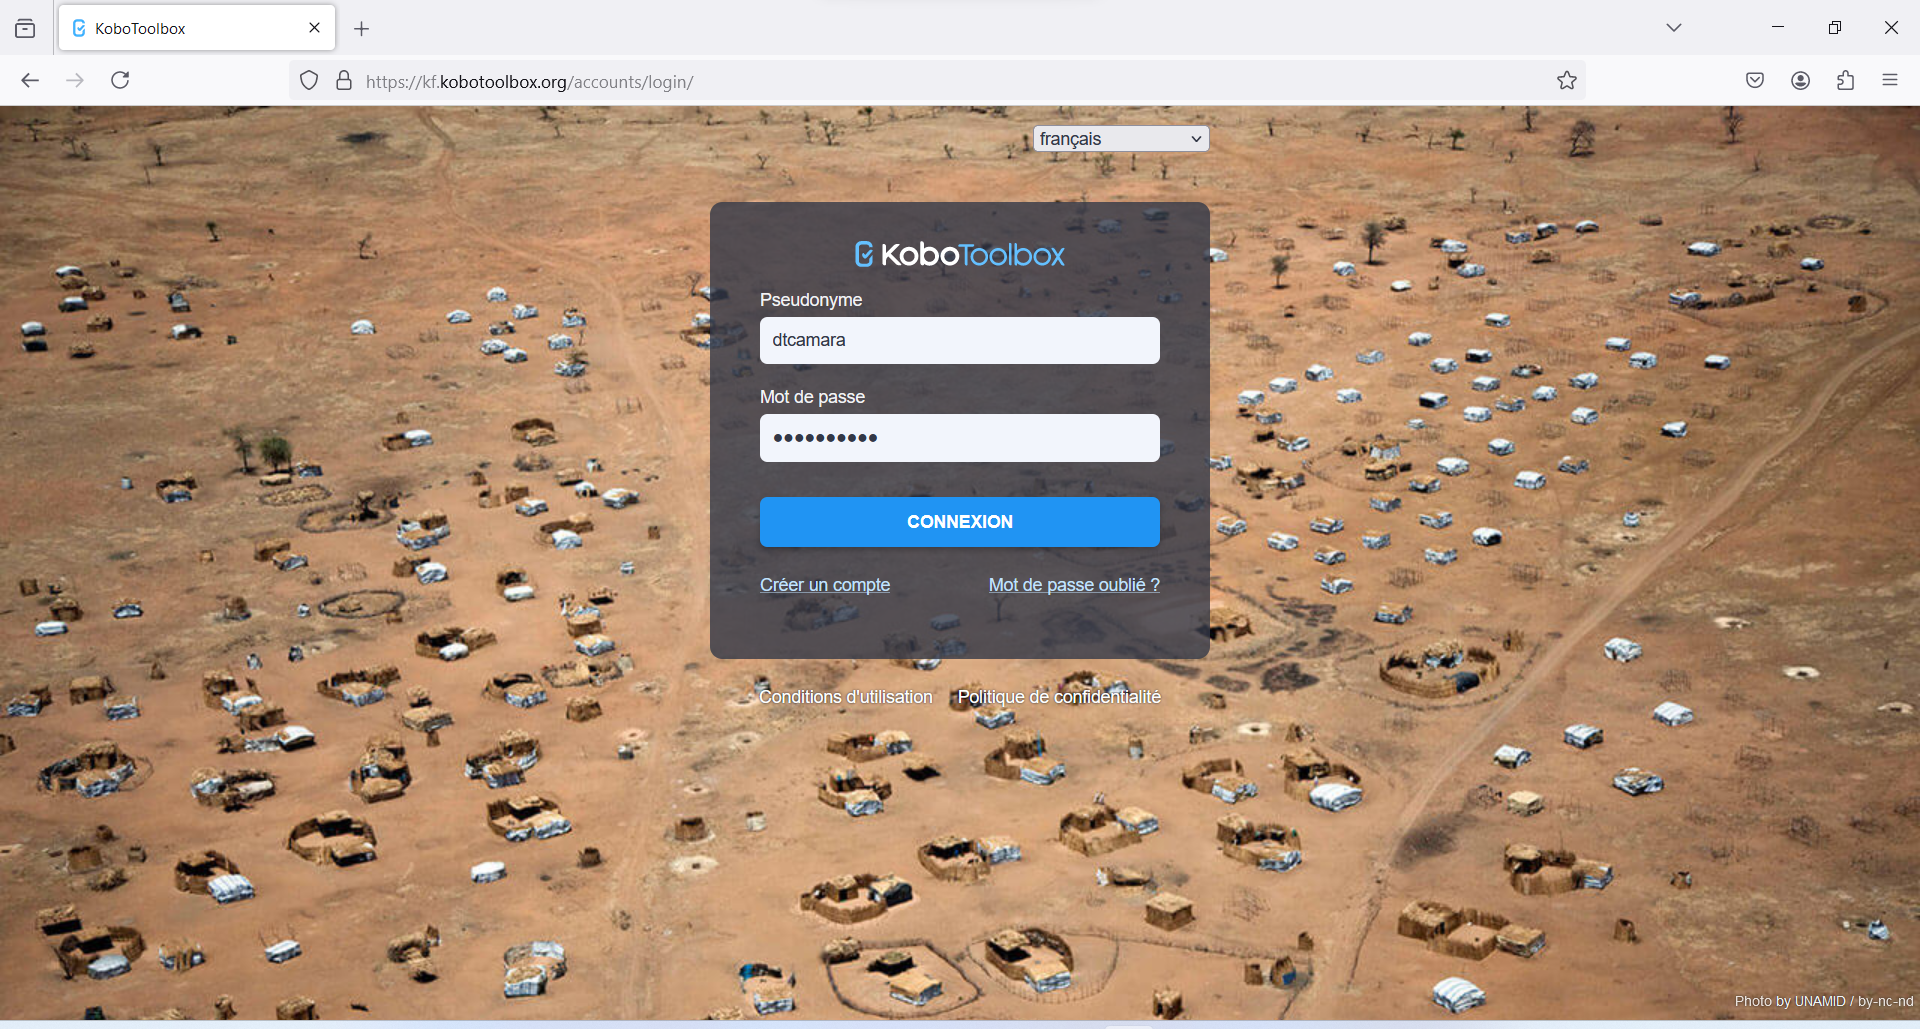
Task: Click into the Mot de passe field
Action: (959, 438)
